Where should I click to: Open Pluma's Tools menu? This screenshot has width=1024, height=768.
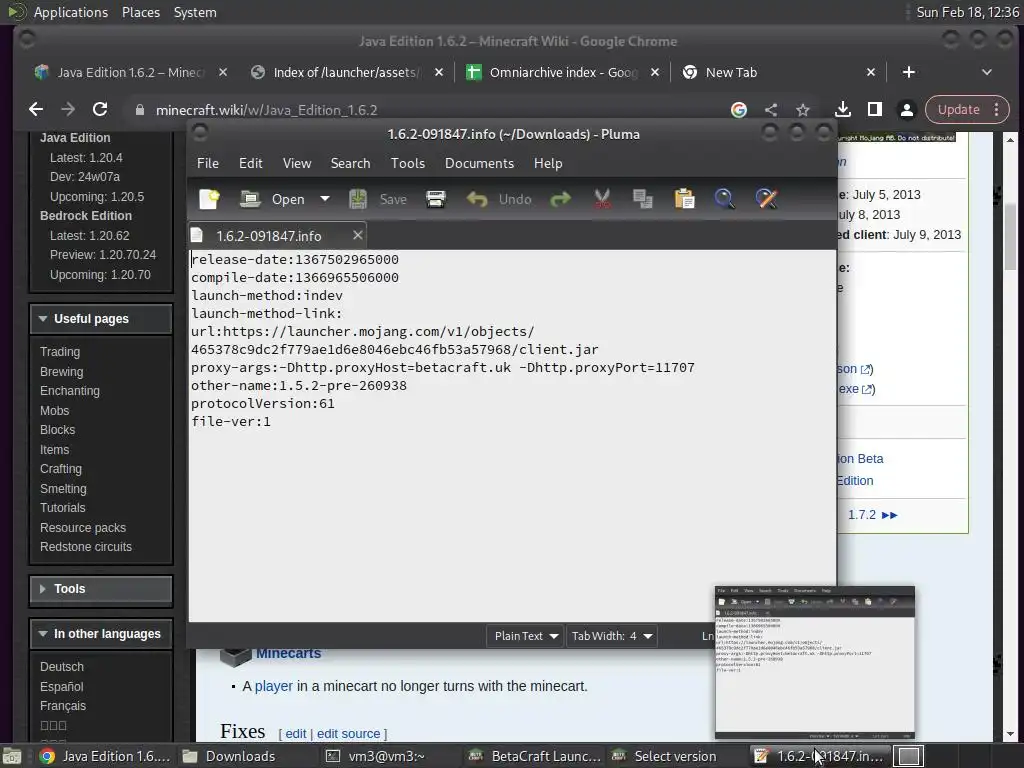click(x=408, y=163)
